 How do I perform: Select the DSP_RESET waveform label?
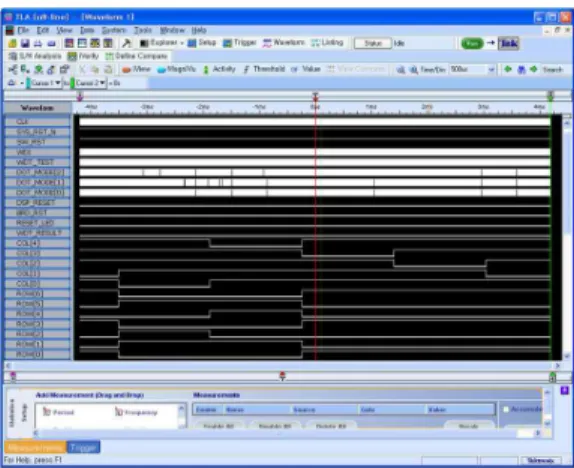tap(37, 203)
